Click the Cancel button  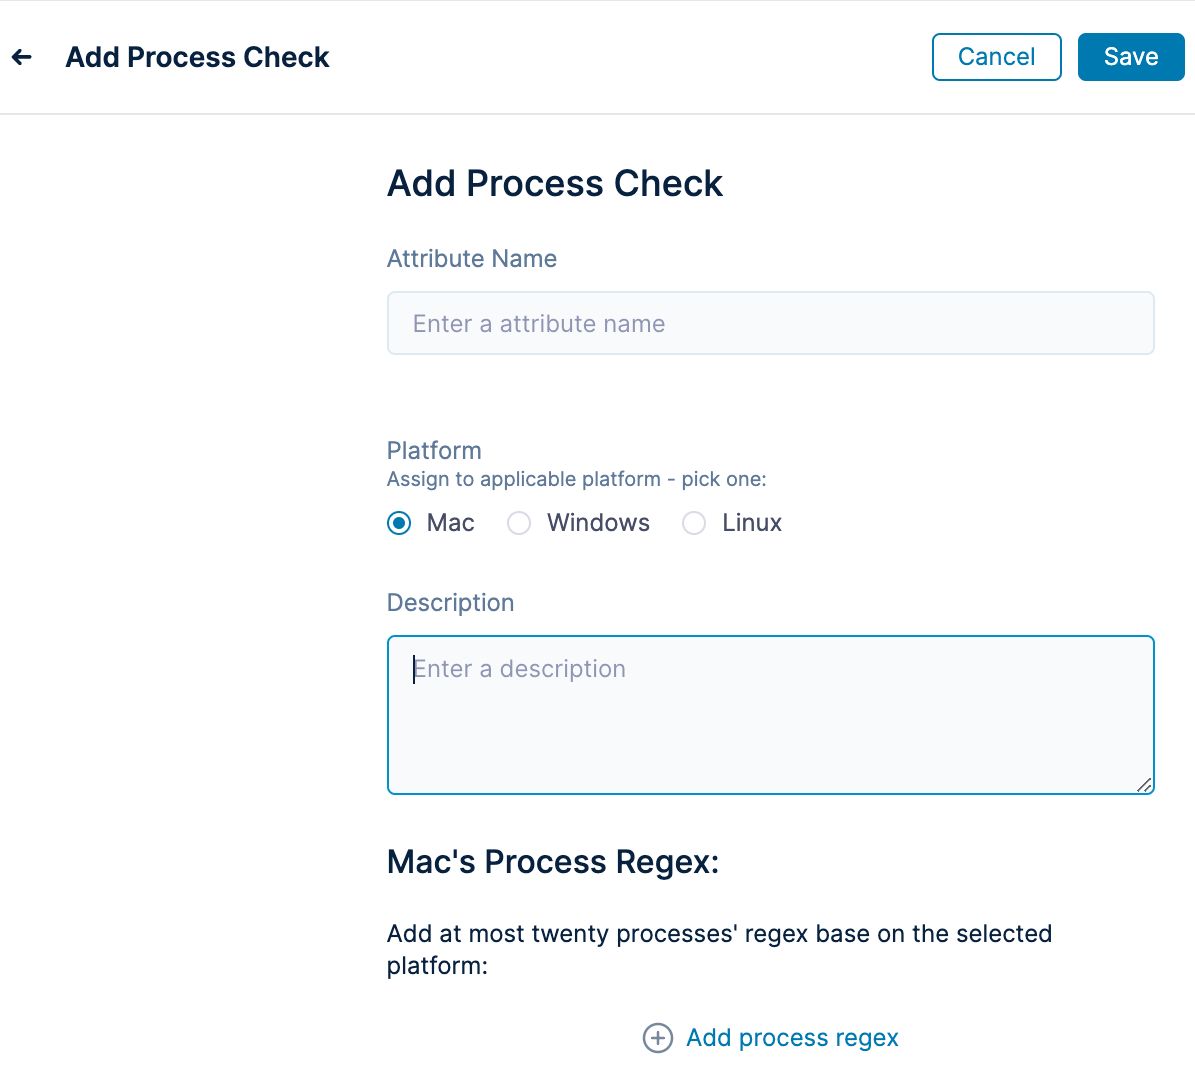996,56
